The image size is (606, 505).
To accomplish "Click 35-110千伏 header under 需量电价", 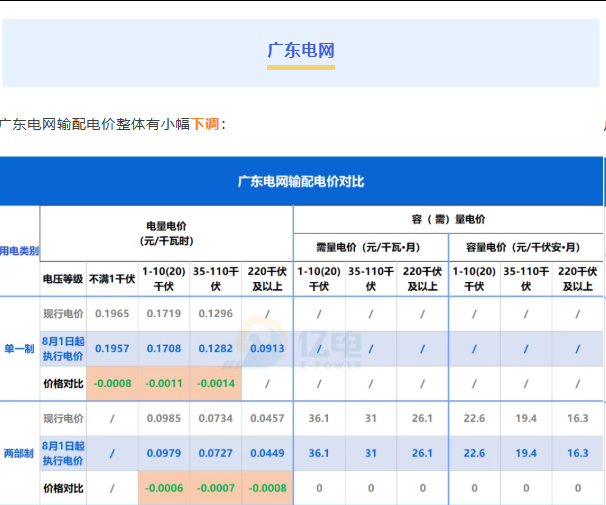I will tap(371, 279).
